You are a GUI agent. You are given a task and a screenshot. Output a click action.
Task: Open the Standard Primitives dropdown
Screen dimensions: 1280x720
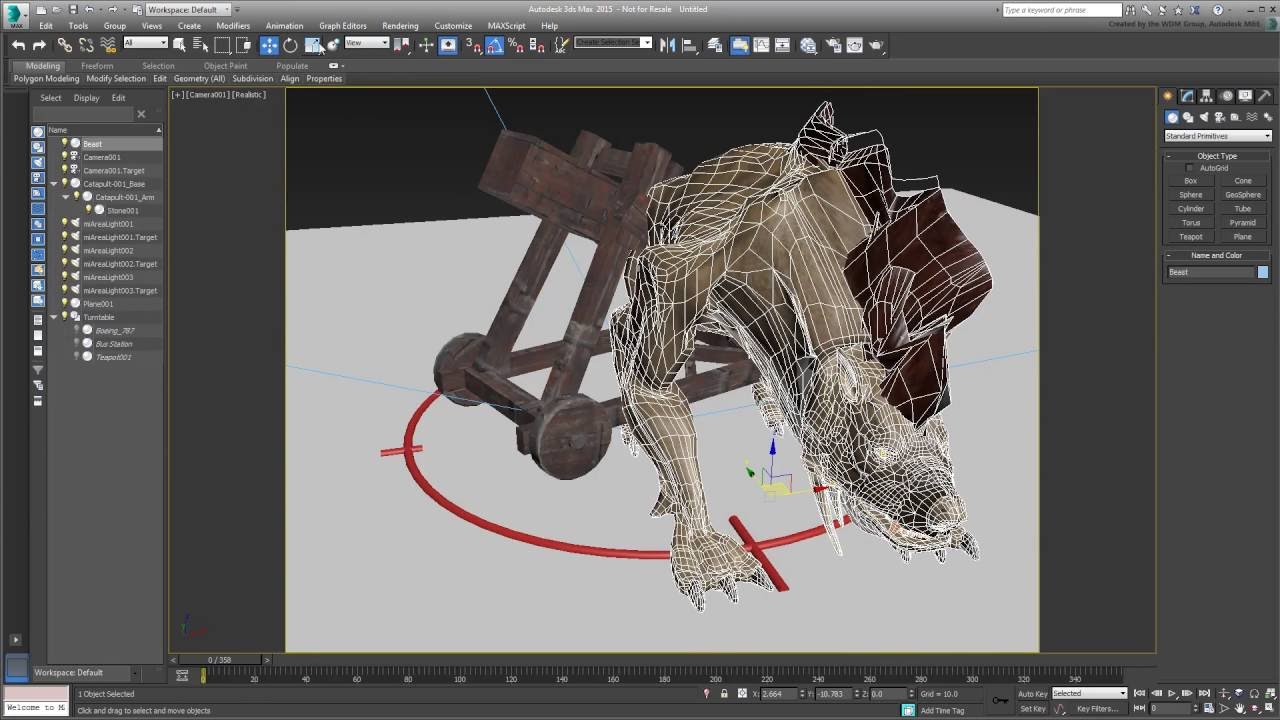pos(1217,136)
